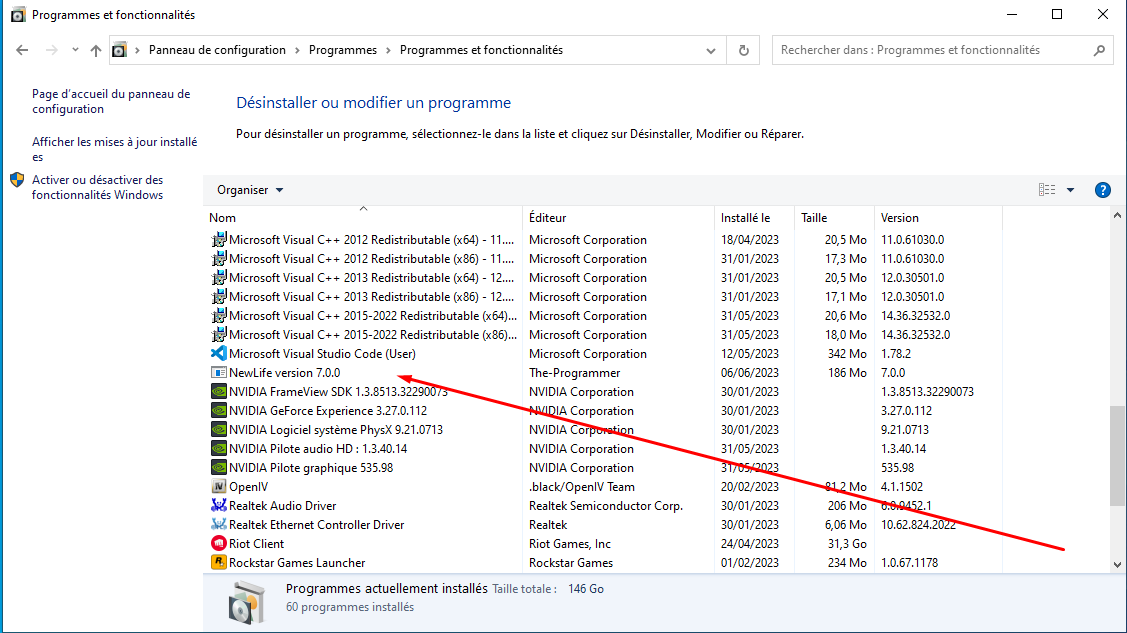Click the 06/06/2023 install date
Screen dimensions: 1127x633
point(750,373)
